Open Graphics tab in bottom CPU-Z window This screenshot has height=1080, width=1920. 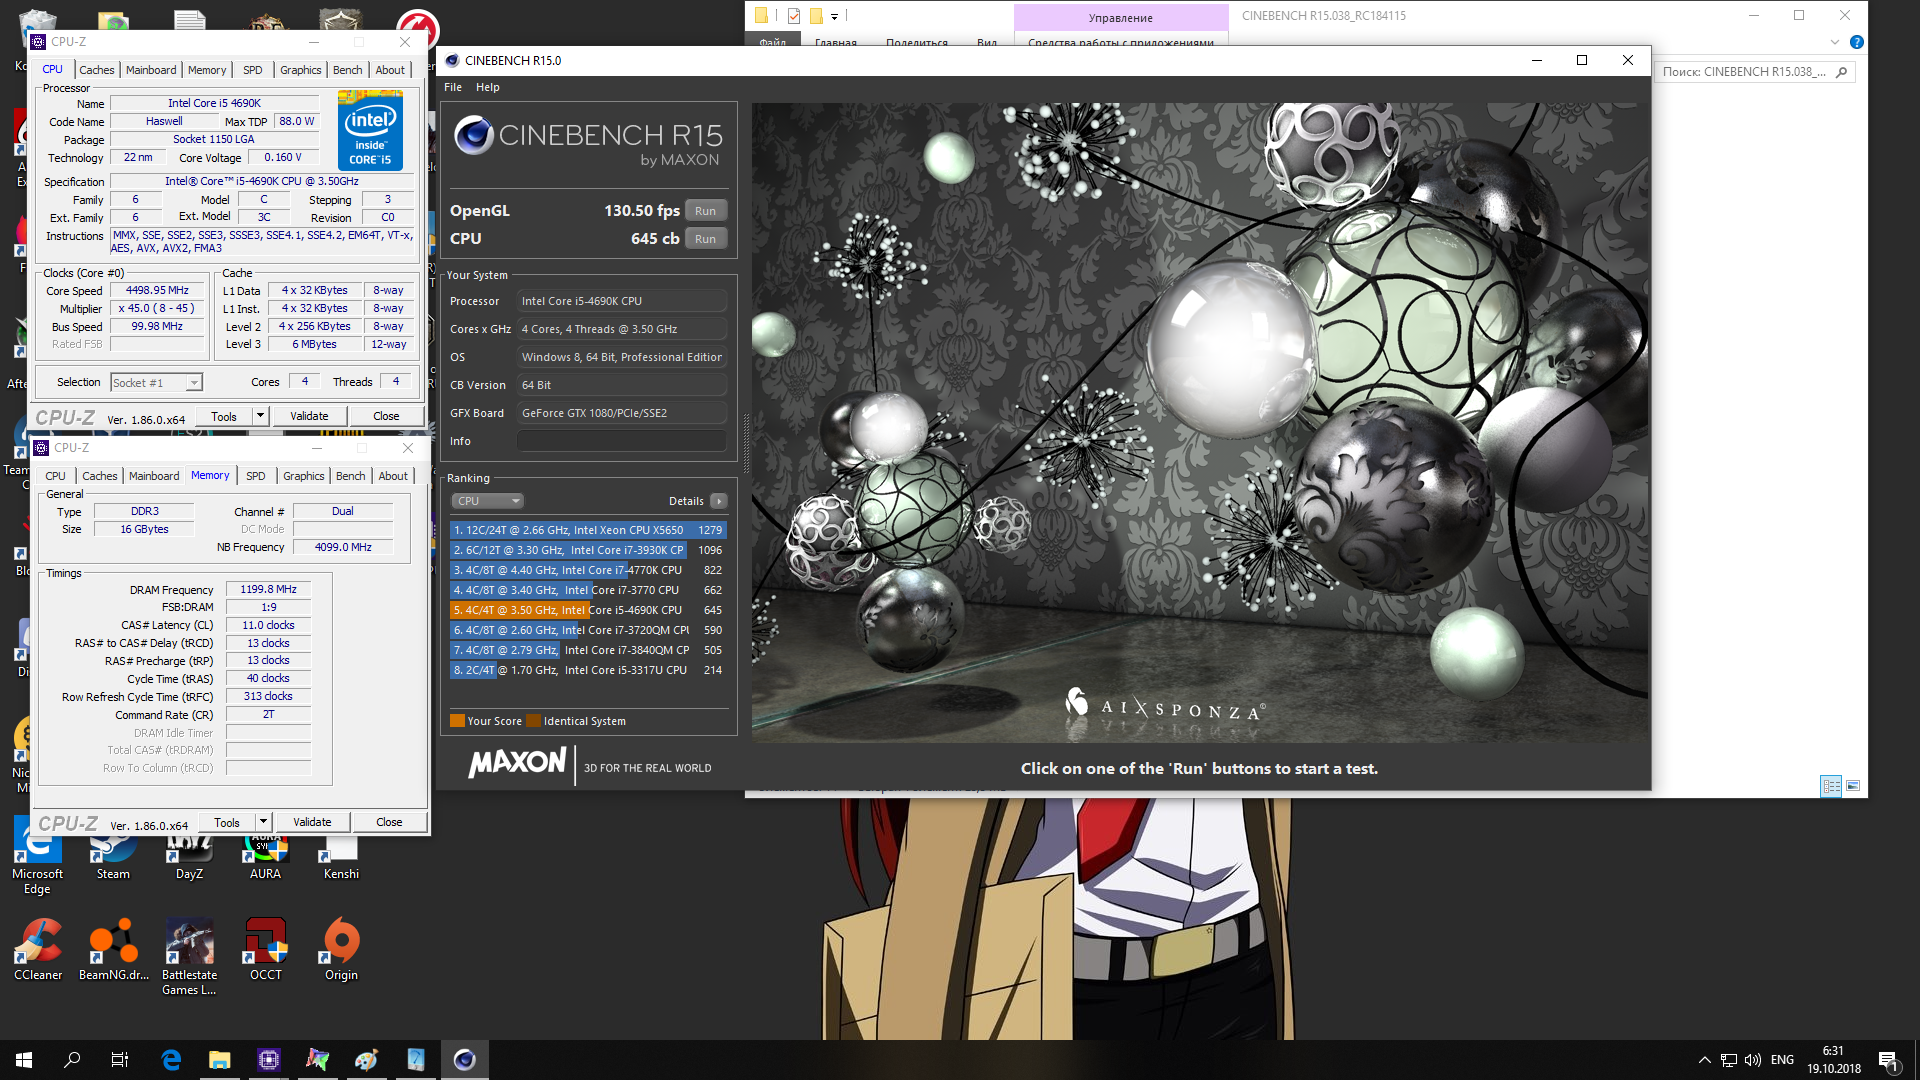tap(304, 476)
